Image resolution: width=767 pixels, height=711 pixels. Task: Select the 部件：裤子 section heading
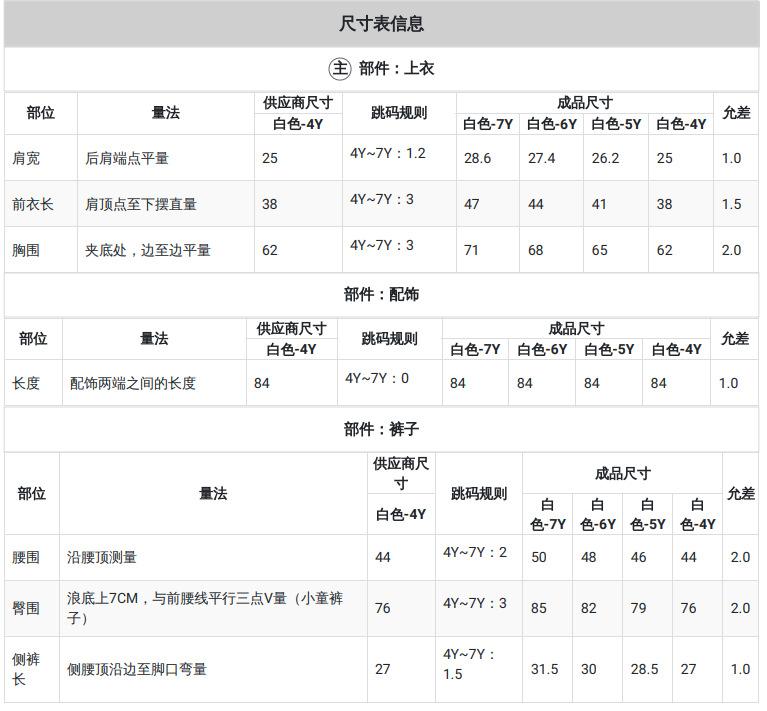tap(381, 429)
